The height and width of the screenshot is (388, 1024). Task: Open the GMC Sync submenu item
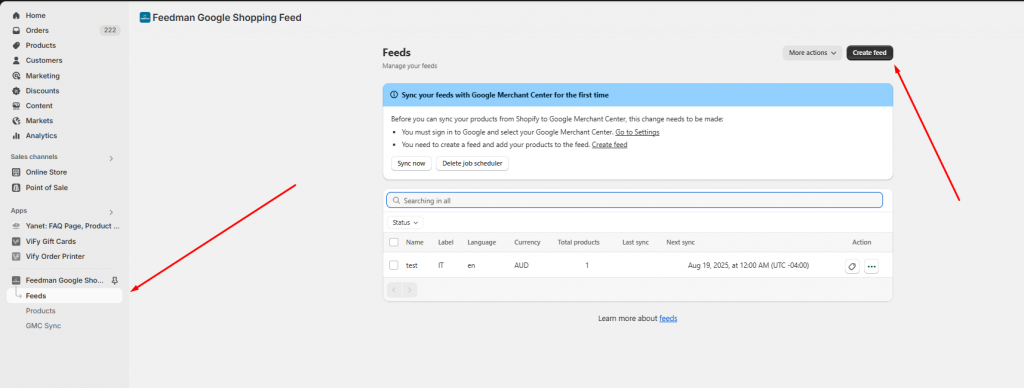[43, 325]
